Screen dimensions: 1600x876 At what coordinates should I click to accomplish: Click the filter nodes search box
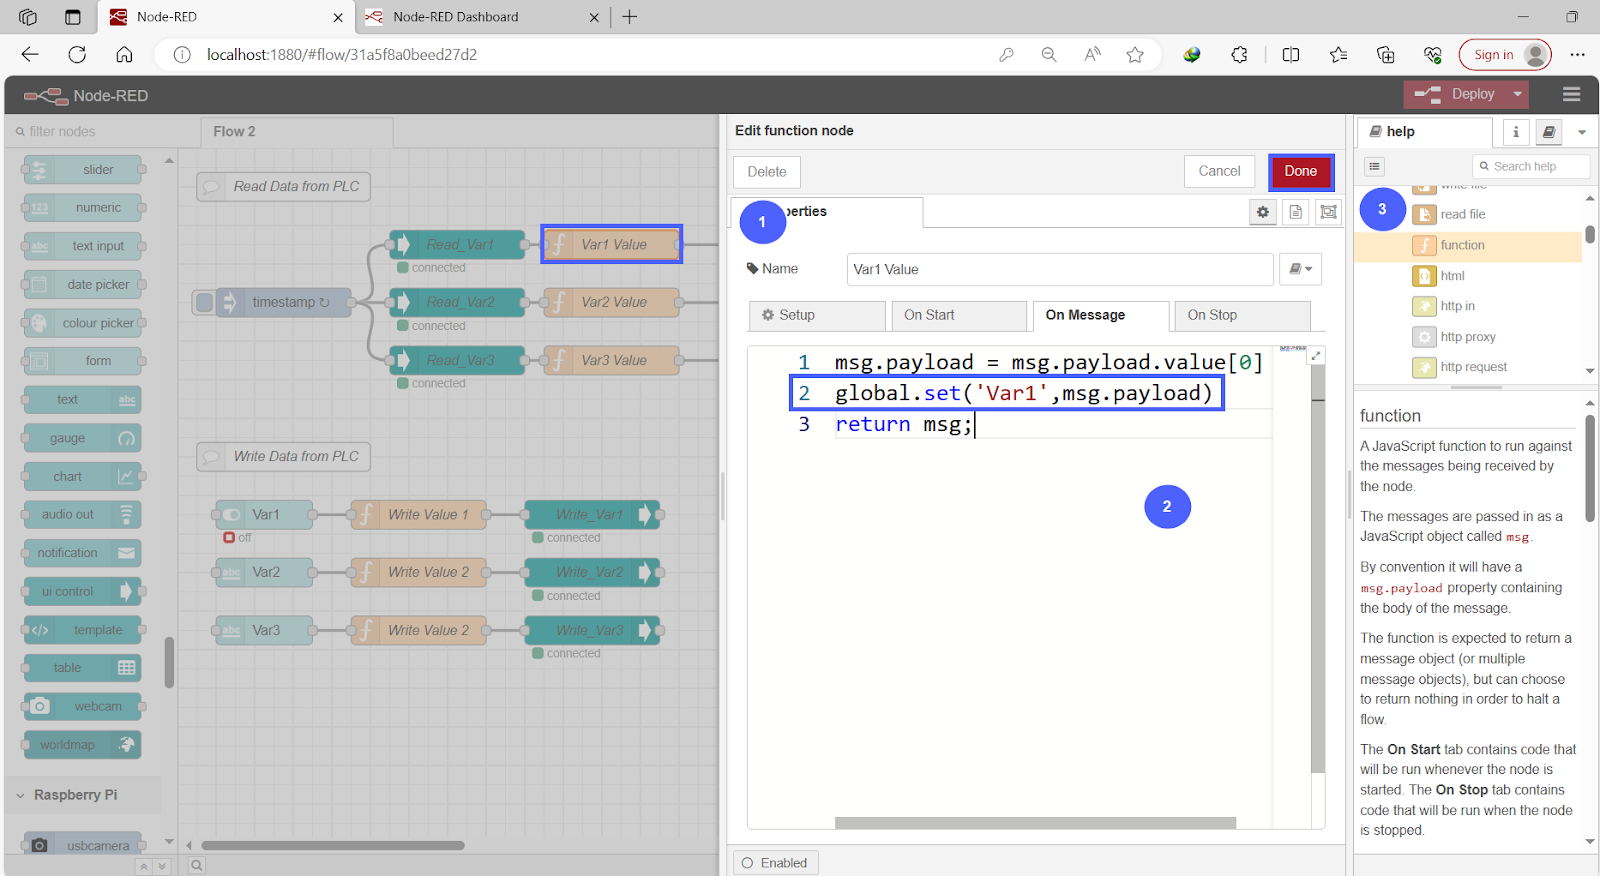tap(103, 131)
